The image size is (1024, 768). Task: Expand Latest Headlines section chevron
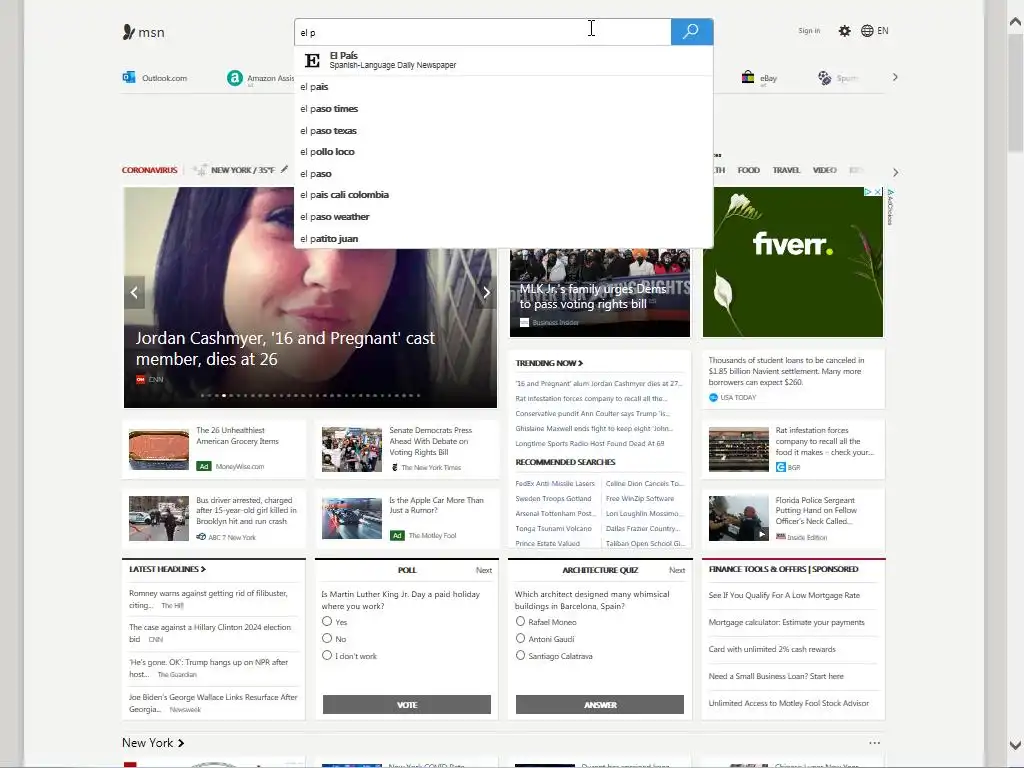(x=203, y=569)
